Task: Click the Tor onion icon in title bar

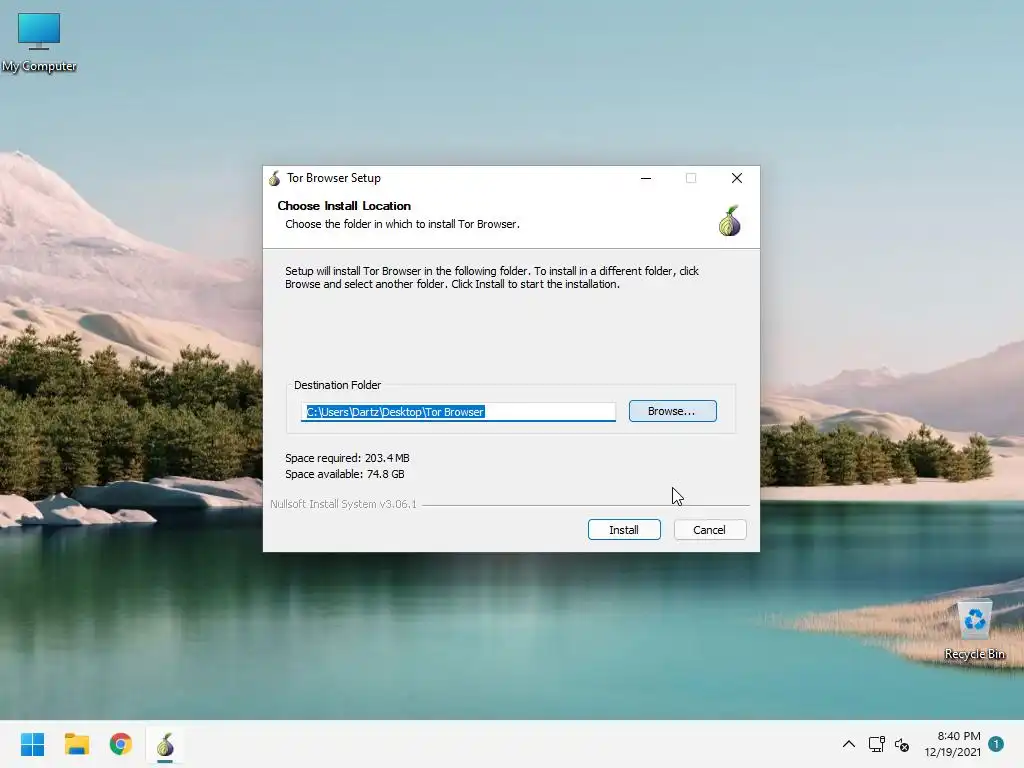Action: tap(274, 178)
